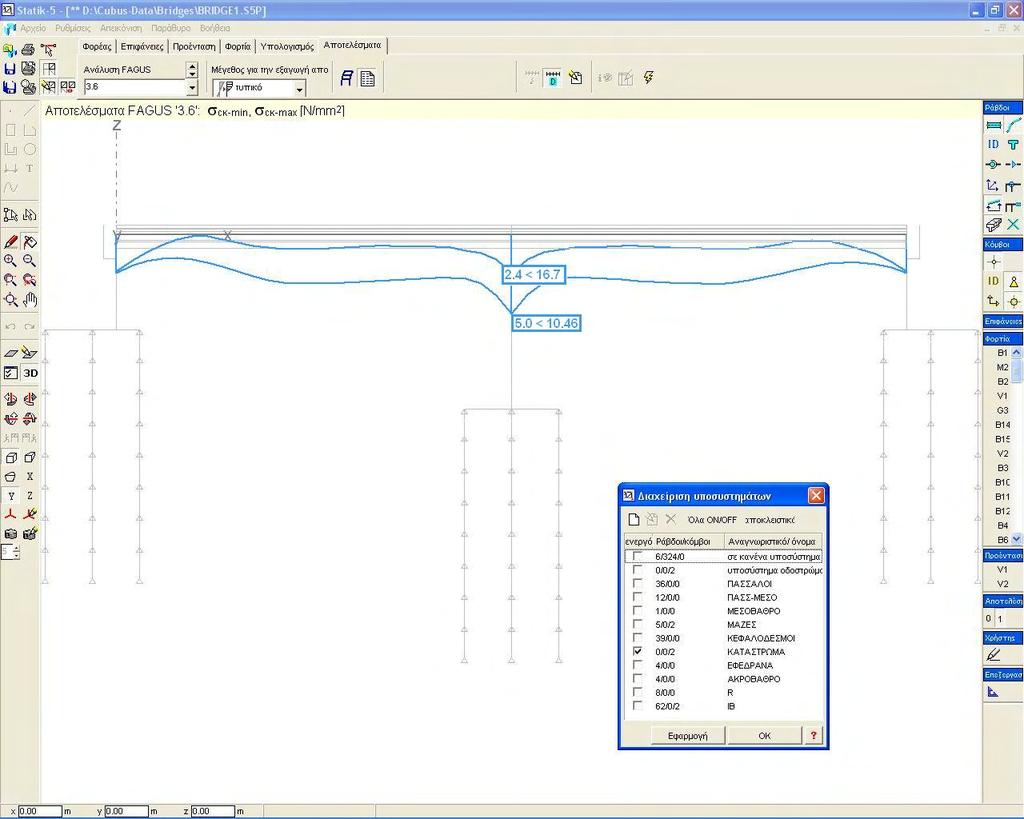Open the Υπολογισμός tab

click(287, 46)
